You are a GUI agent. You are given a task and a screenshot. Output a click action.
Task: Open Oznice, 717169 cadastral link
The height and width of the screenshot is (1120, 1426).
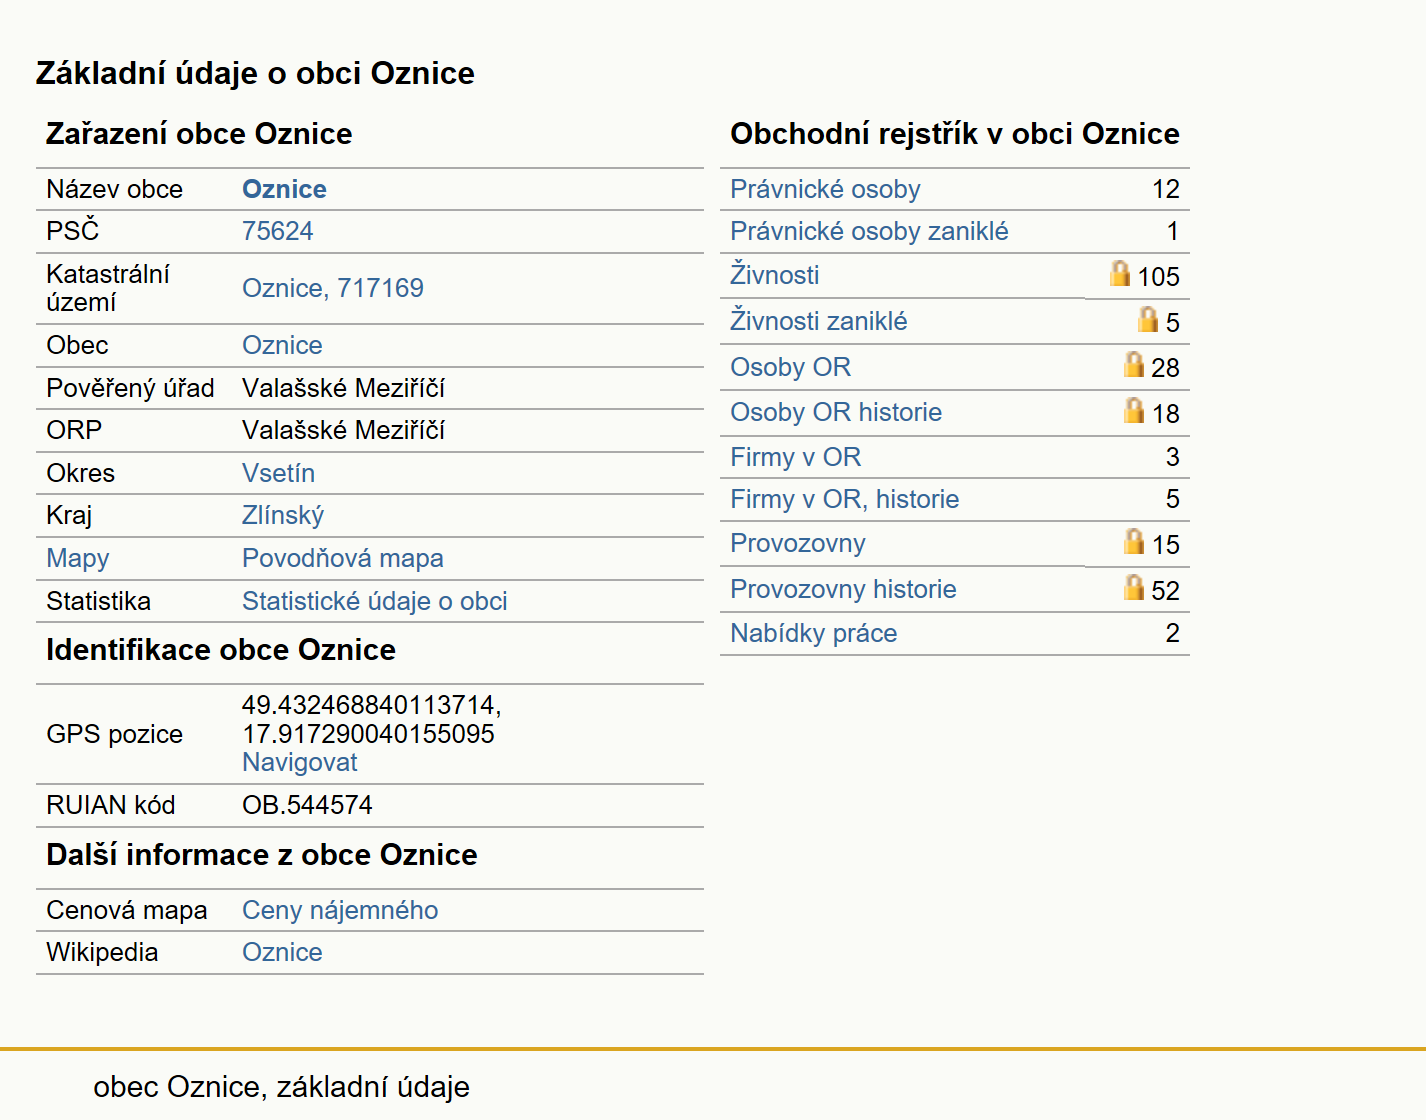(332, 288)
